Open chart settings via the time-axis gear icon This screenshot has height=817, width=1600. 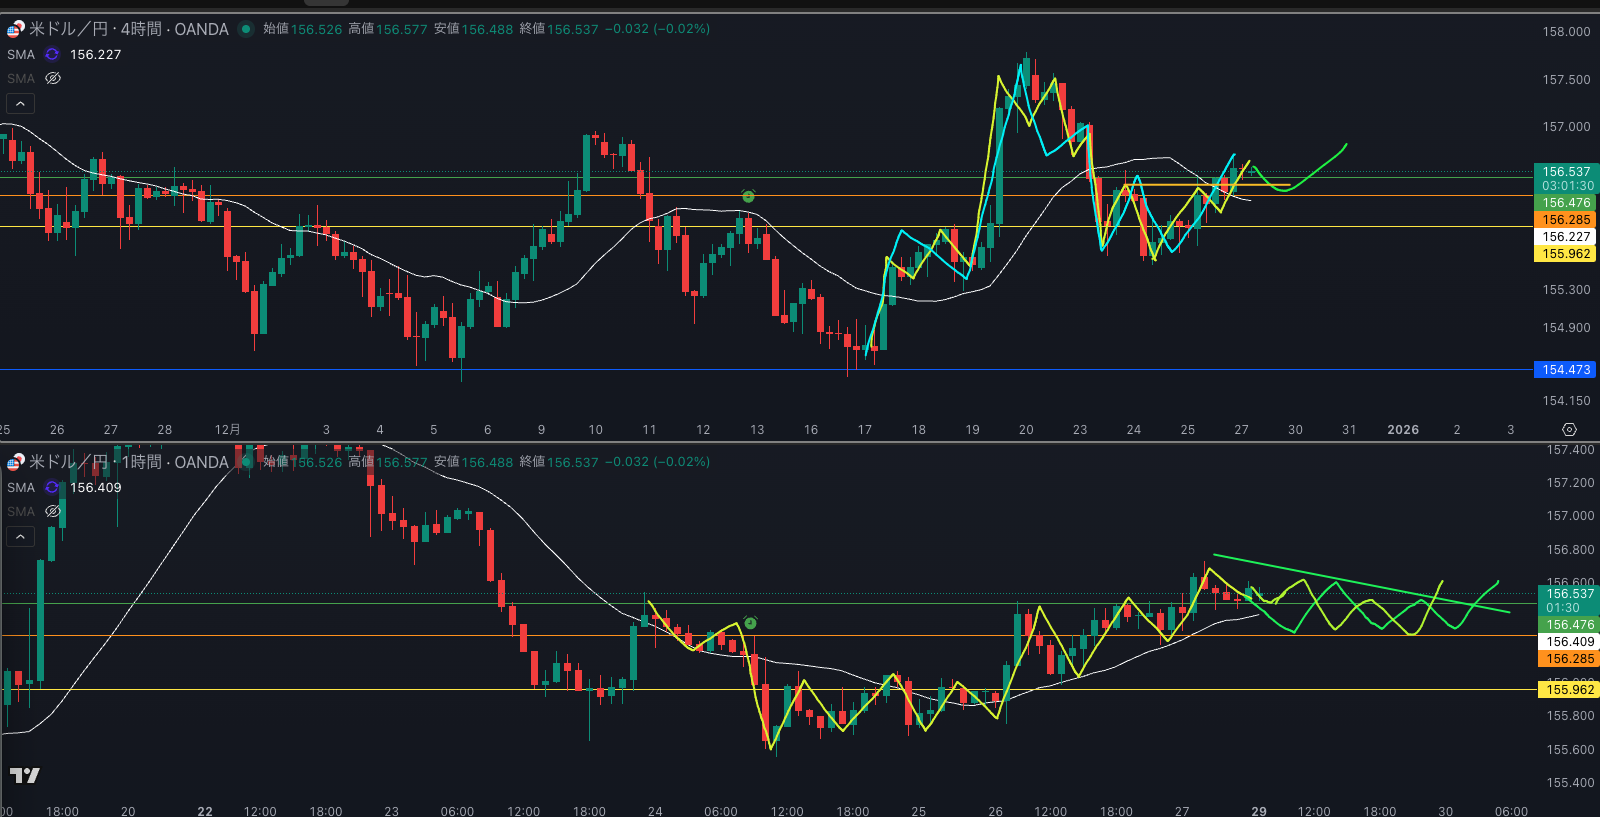[1569, 430]
